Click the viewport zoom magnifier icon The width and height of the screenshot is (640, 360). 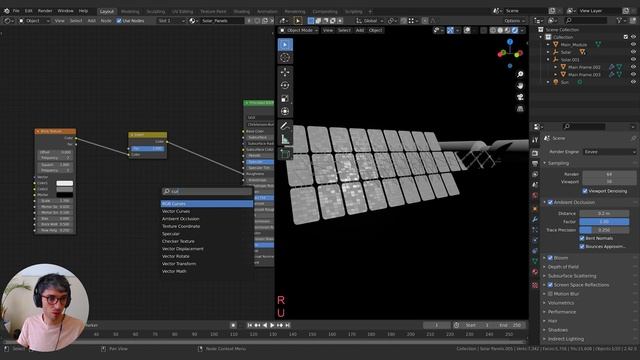click(x=520, y=74)
